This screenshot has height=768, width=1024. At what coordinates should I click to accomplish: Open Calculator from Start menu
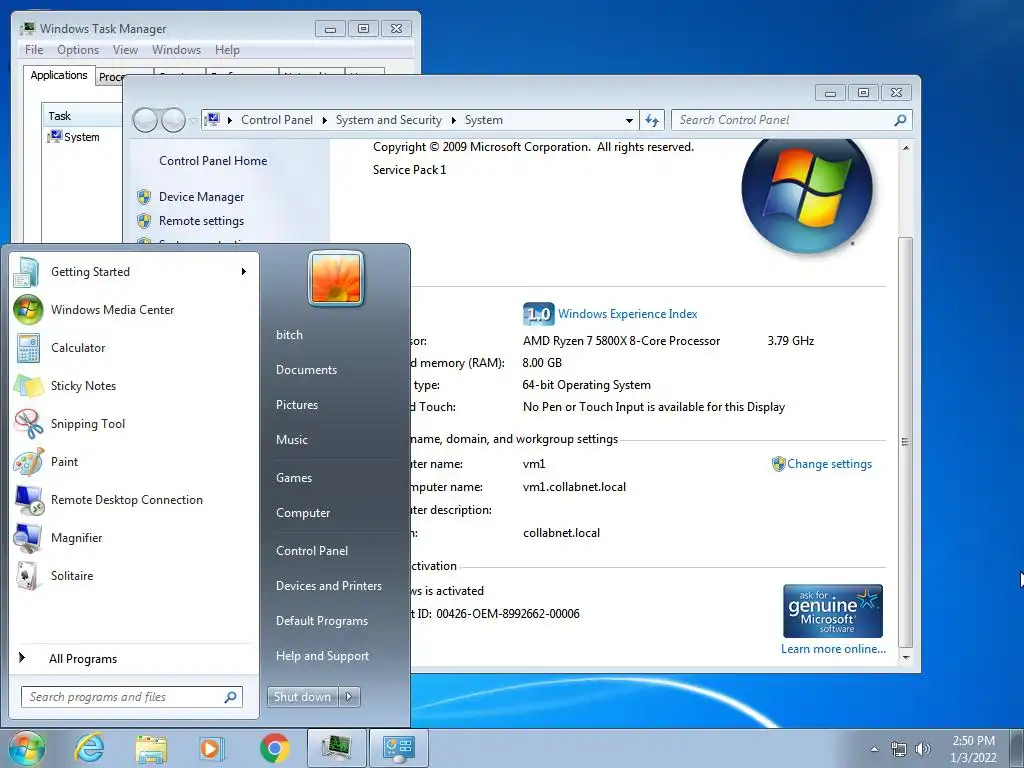[x=134, y=347]
